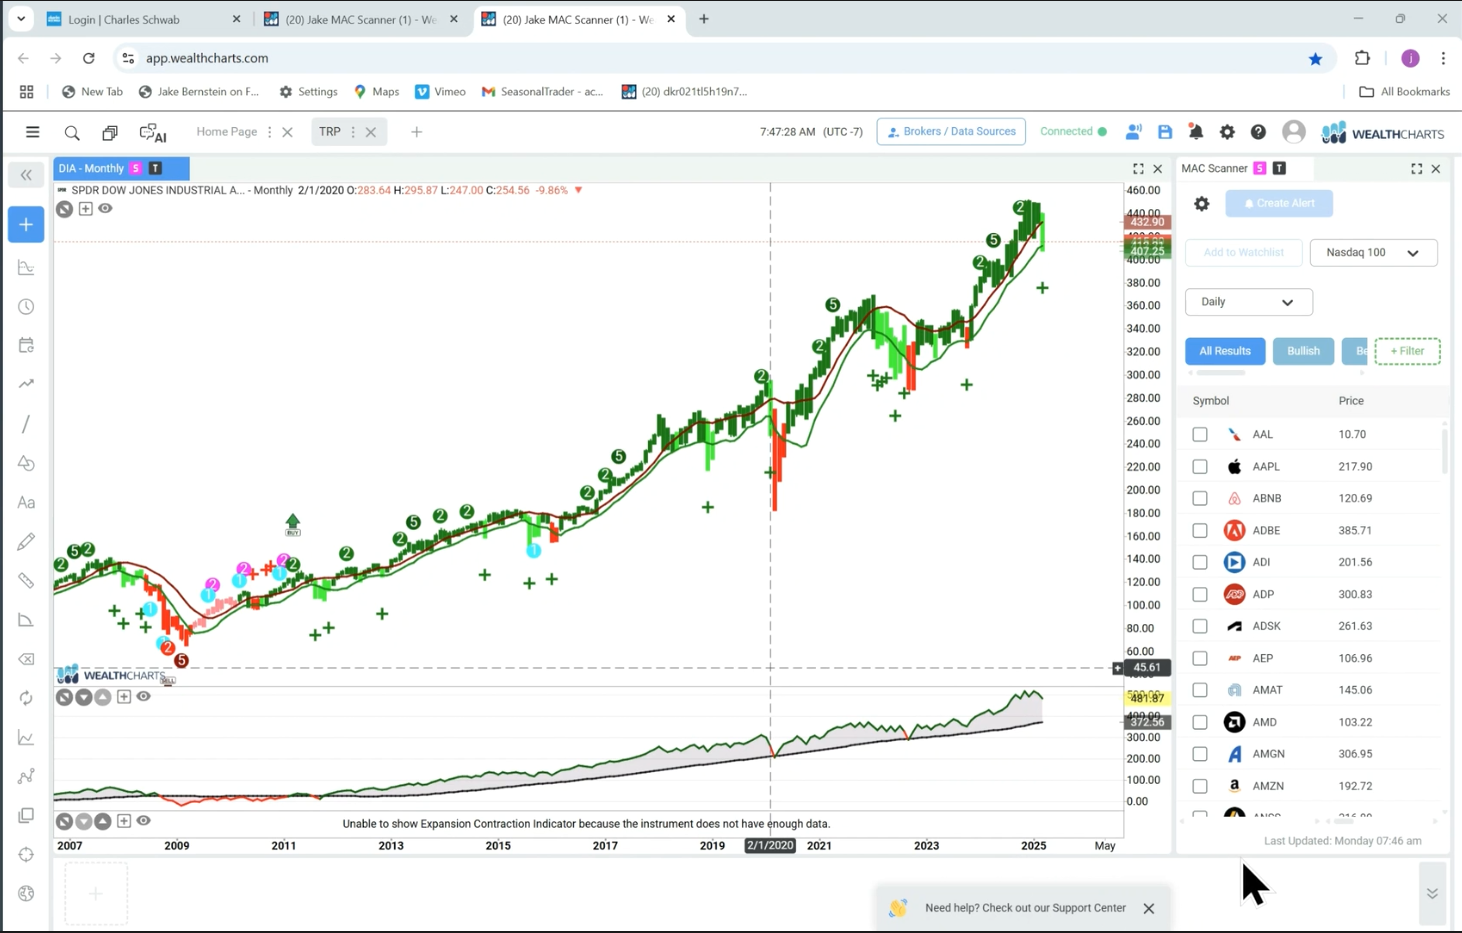Collapse the left sidebar with double chevron
This screenshot has width=1462, height=933.
(26, 175)
